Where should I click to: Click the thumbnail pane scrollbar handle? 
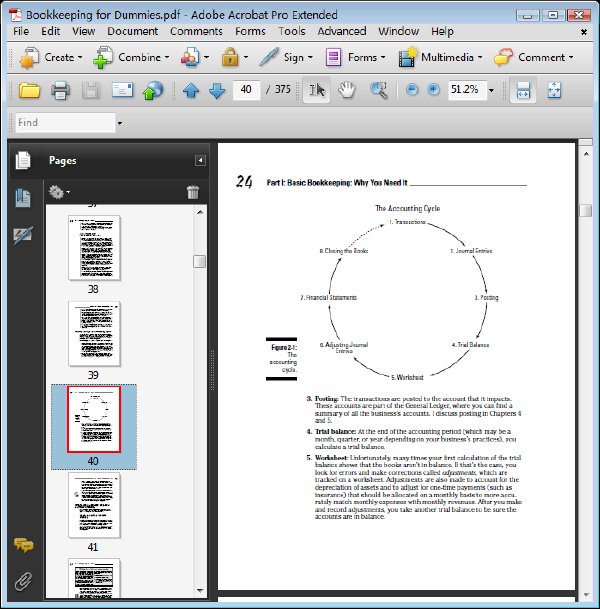[200, 261]
